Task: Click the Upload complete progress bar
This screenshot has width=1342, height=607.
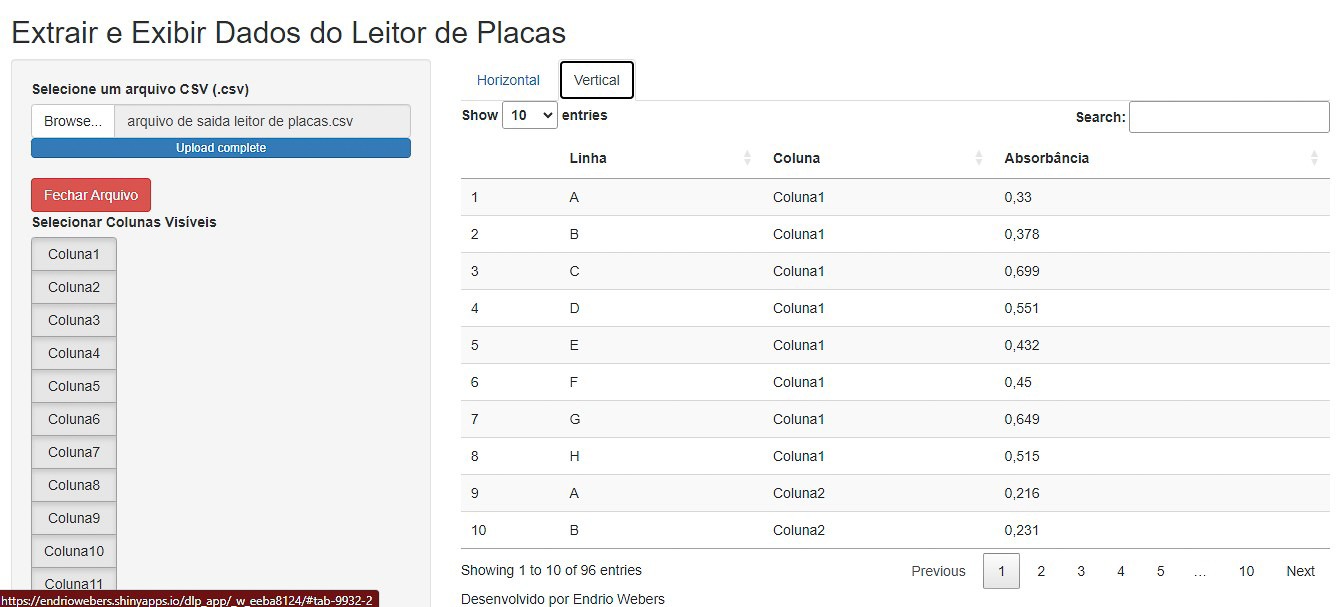Action: 221,148
